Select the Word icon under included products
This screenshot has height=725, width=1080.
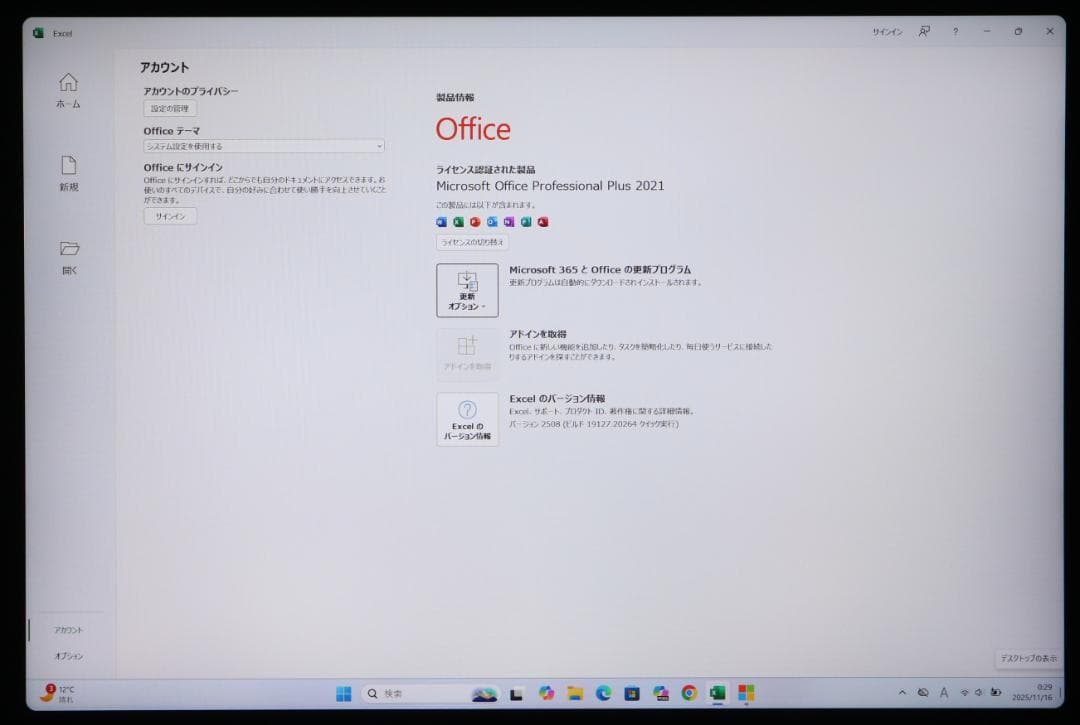pyautogui.click(x=441, y=222)
